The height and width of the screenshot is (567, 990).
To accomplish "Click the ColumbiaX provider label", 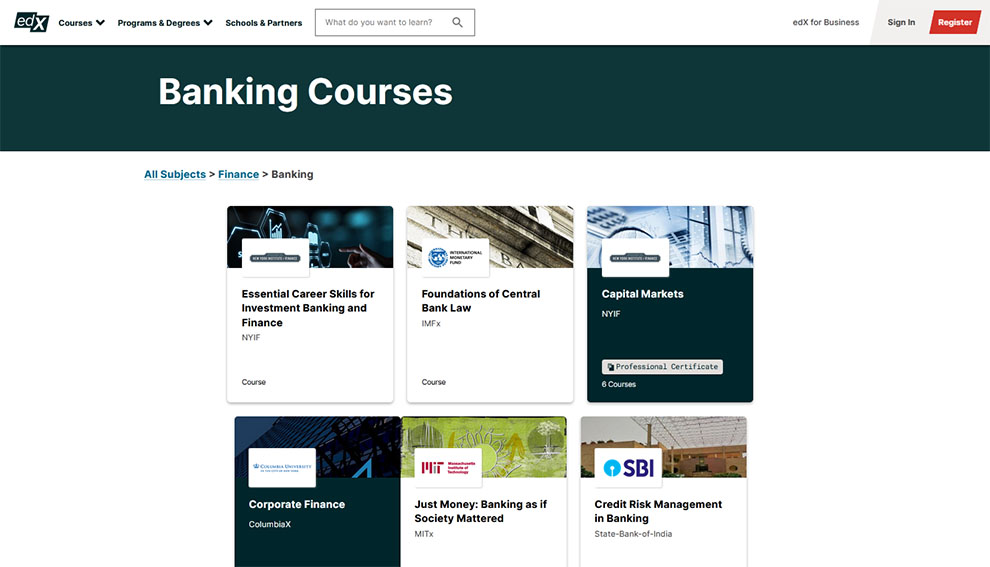I will click(x=270, y=524).
